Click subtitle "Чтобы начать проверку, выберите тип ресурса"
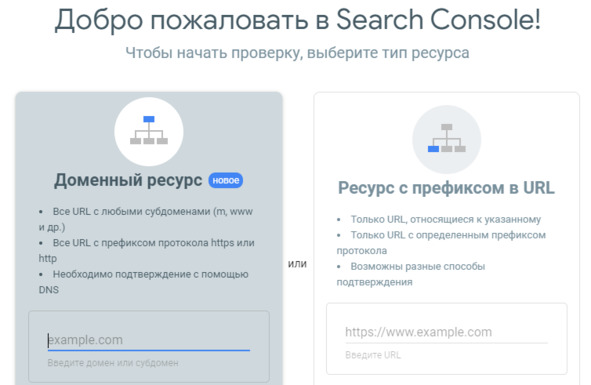Image resolution: width=591 pixels, height=385 pixels. pyautogui.click(x=297, y=53)
